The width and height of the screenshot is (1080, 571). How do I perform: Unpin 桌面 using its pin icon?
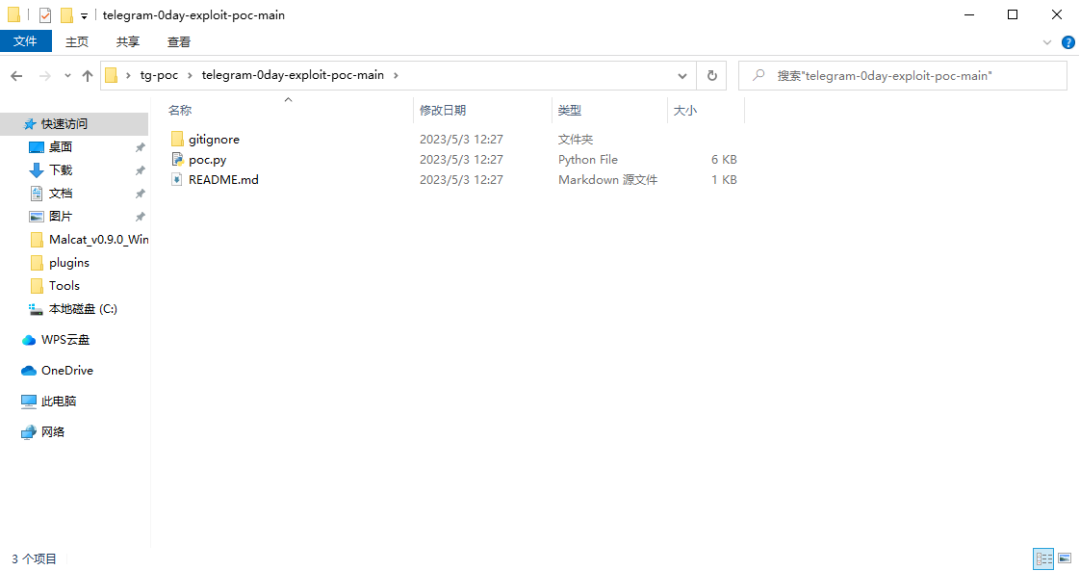pyautogui.click(x=140, y=147)
